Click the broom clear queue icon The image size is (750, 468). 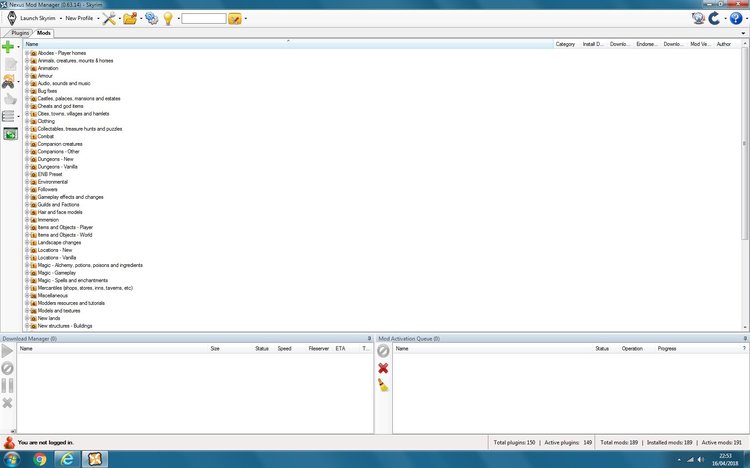pyautogui.click(x=384, y=386)
